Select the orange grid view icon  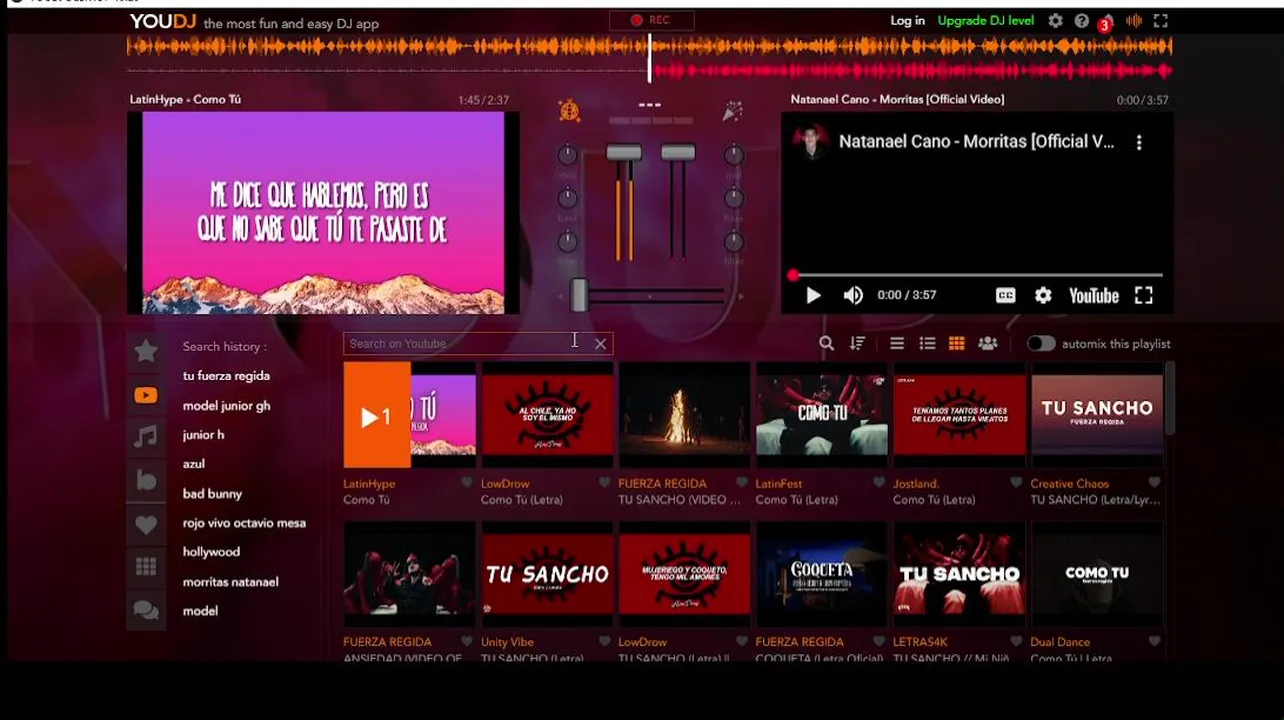[957, 344]
